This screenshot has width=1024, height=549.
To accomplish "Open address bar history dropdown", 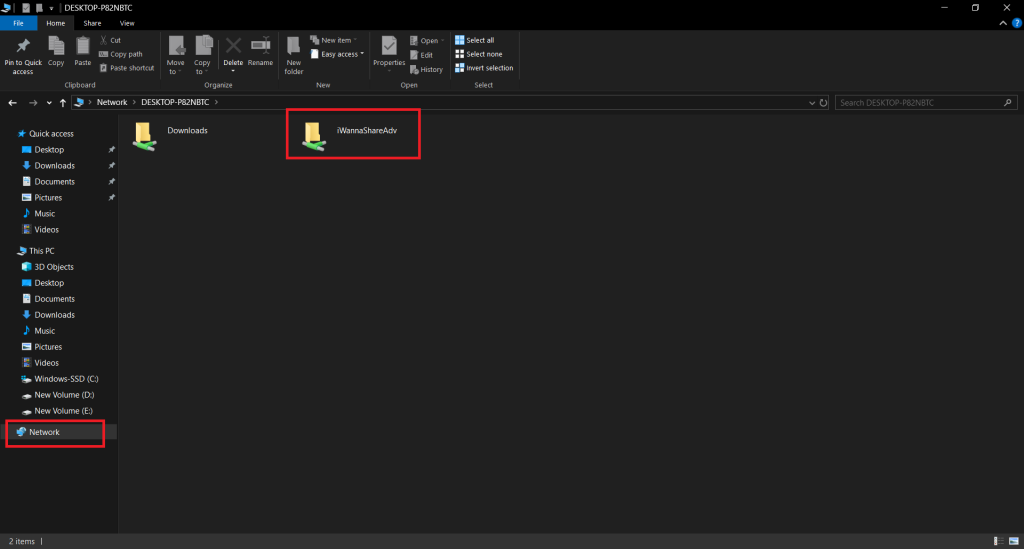I will [812, 102].
